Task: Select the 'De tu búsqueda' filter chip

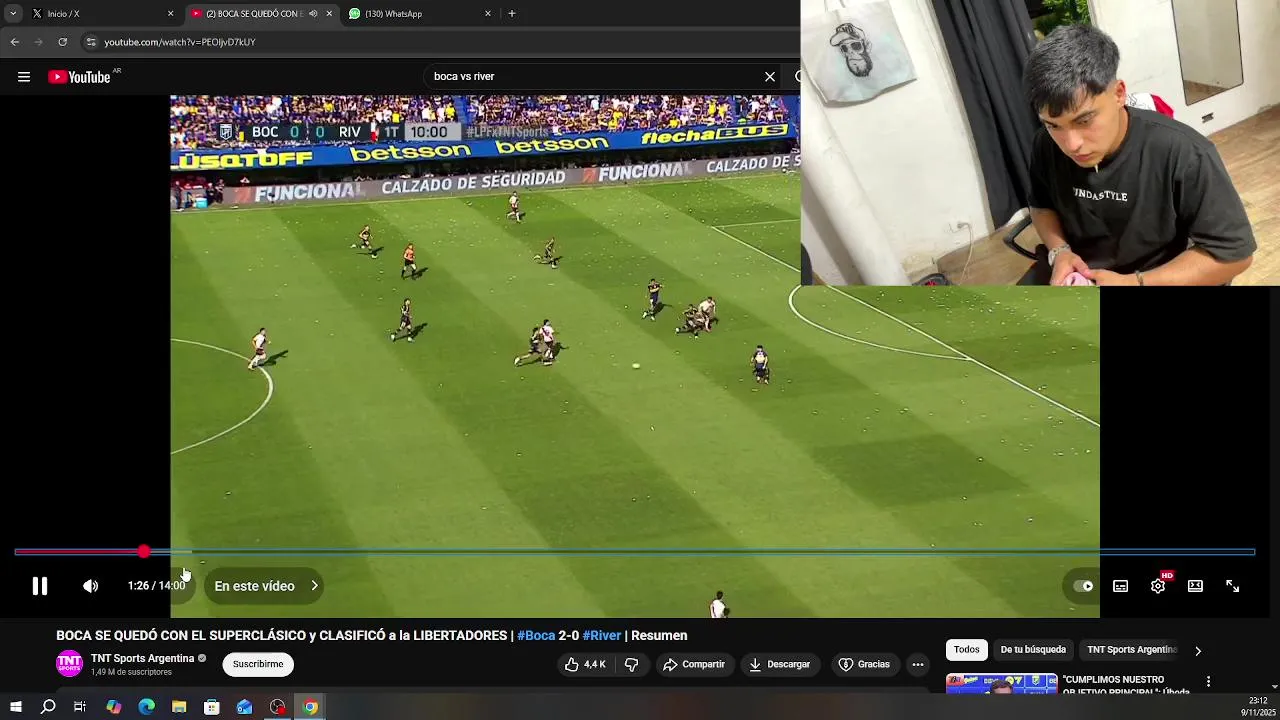Action: point(1033,650)
